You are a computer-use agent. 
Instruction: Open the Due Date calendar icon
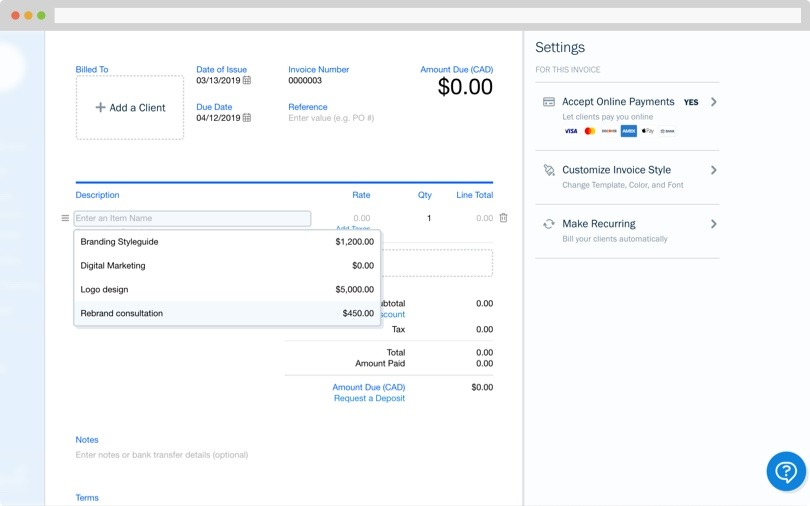coord(247,118)
